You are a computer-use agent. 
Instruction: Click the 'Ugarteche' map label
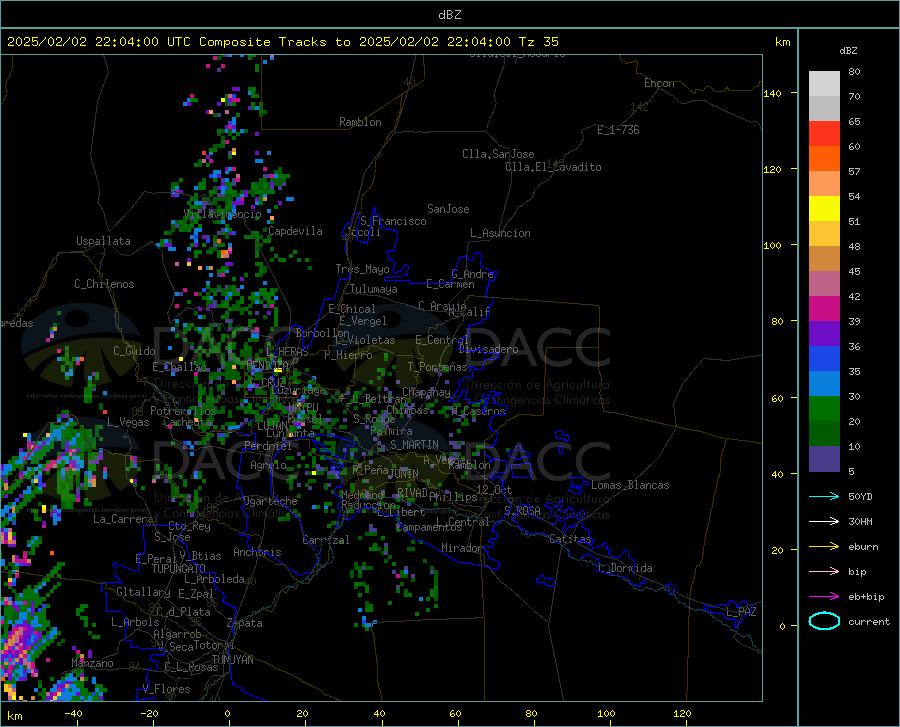pos(270,501)
